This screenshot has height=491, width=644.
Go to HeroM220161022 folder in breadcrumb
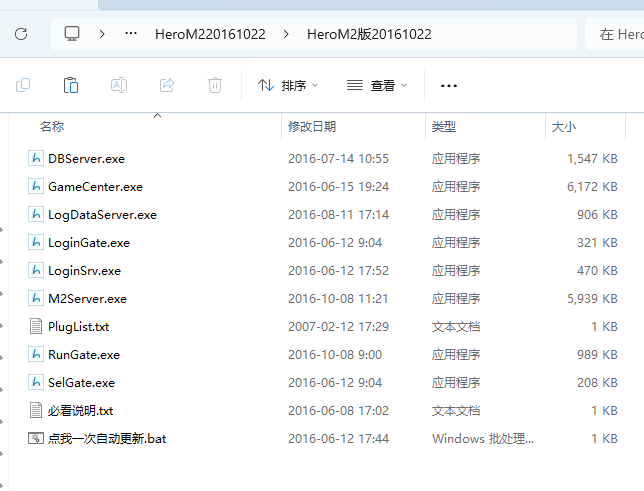(x=210, y=34)
